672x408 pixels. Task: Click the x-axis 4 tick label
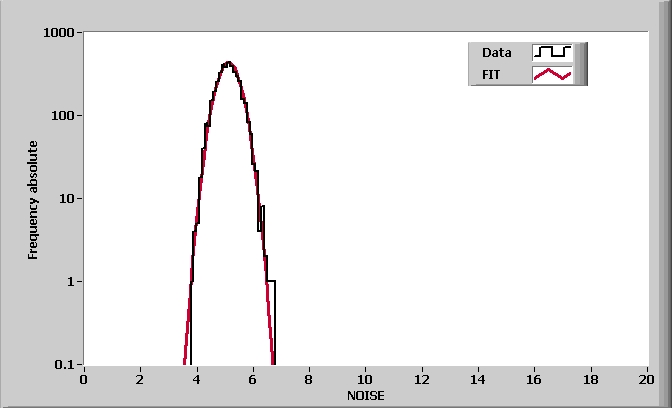pyautogui.click(x=197, y=378)
